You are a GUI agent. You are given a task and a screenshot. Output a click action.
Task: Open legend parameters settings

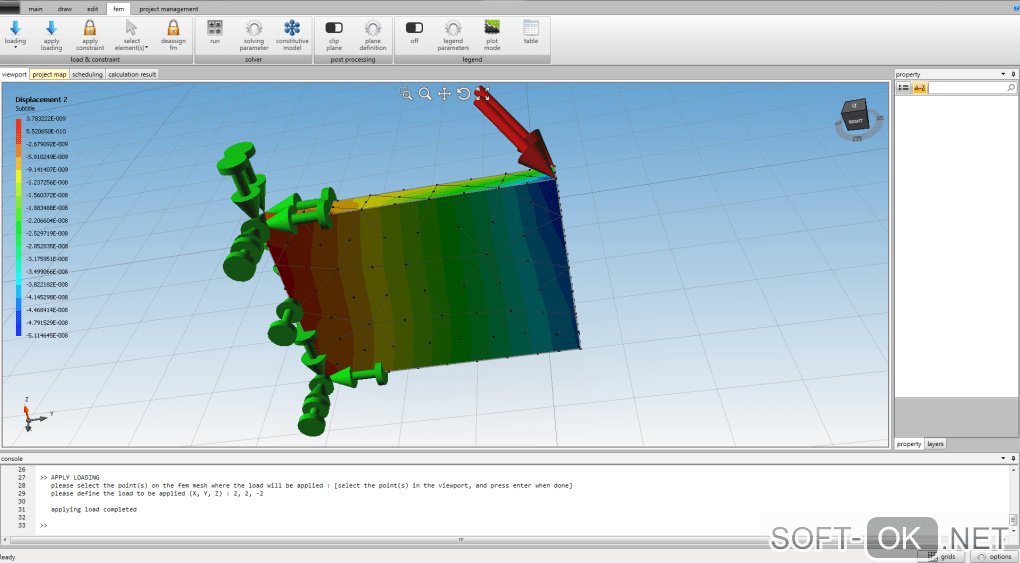453,34
